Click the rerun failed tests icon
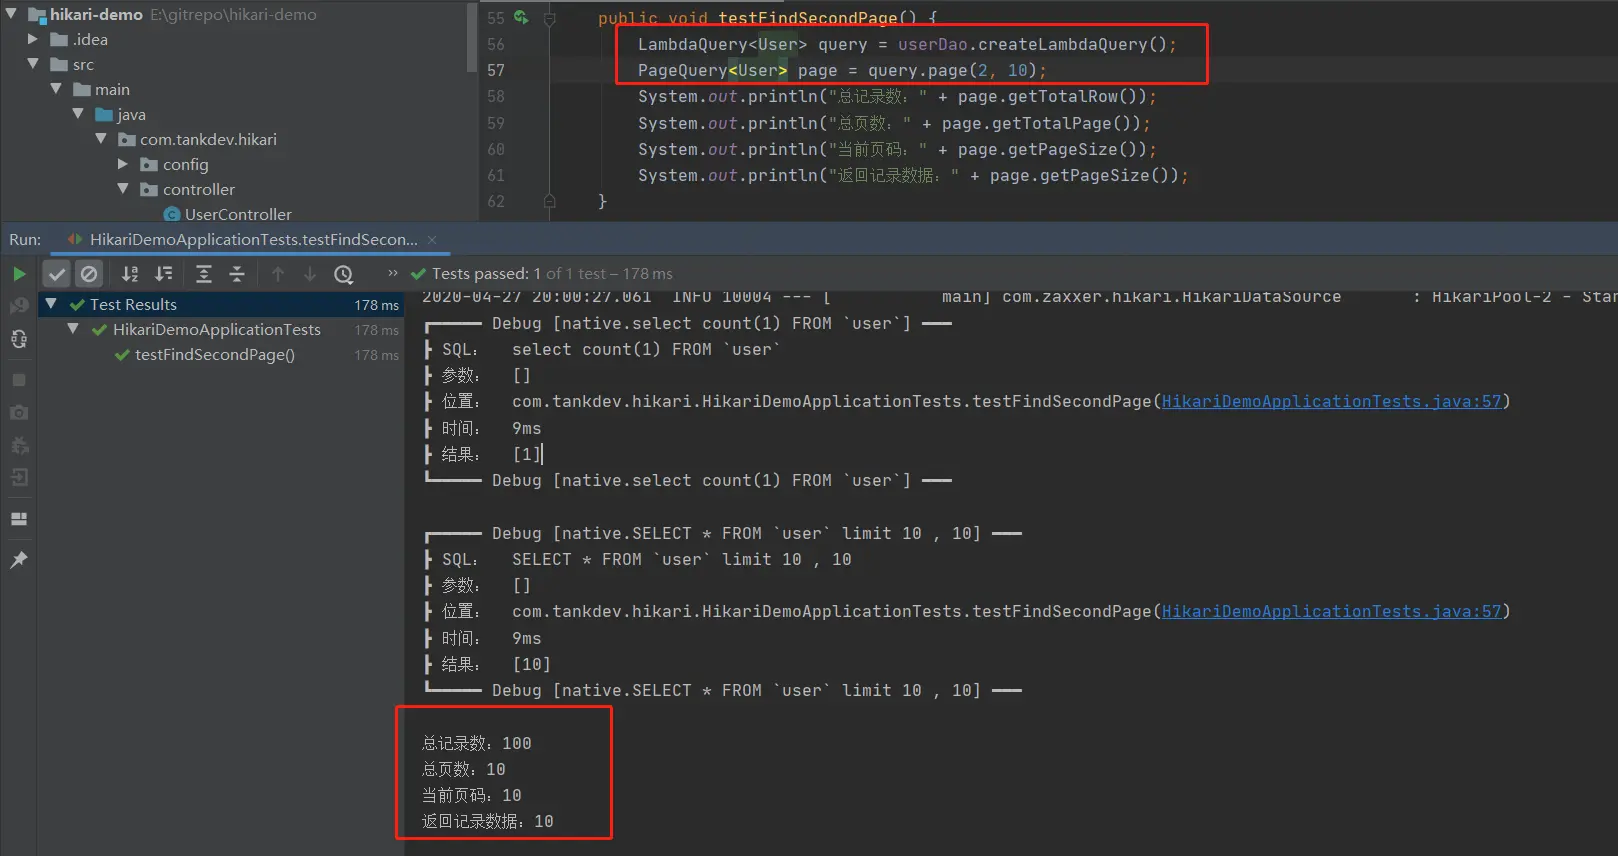 click(x=19, y=305)
